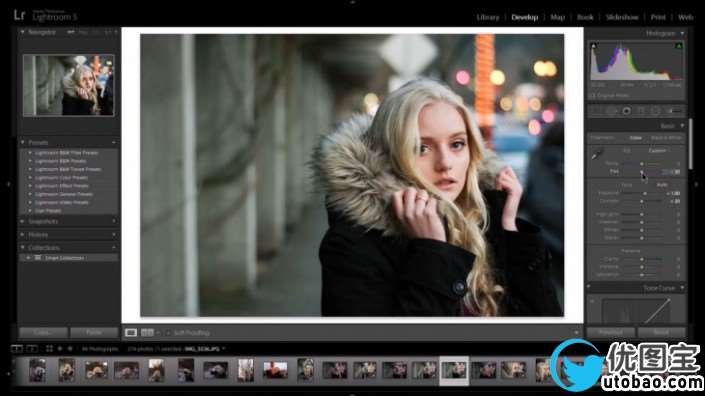Open the Slideshow module
Screen dimensions: 705x396
[622, 17]
